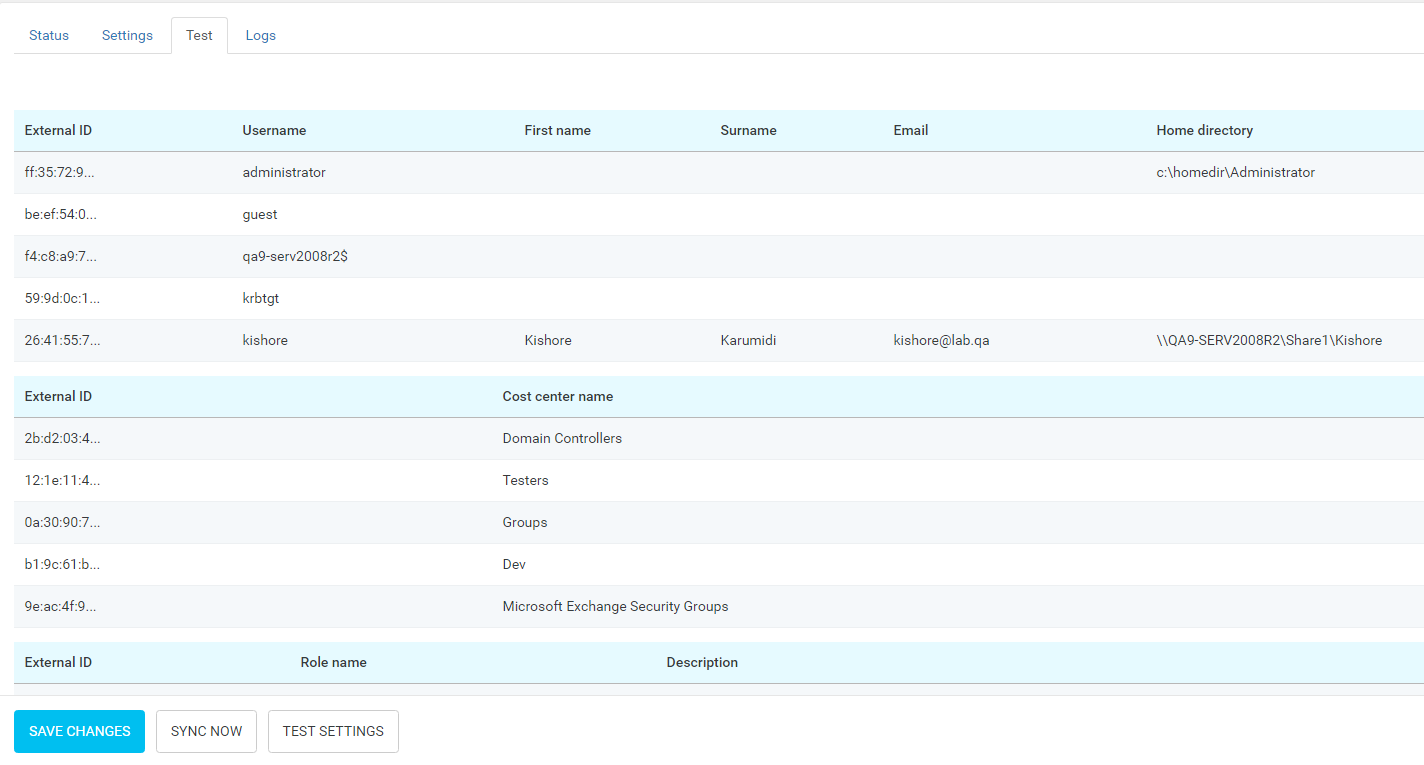Viewport: 1424px width, 765px height.
Task: Select the Groups cost center
Action: (525, 522)
